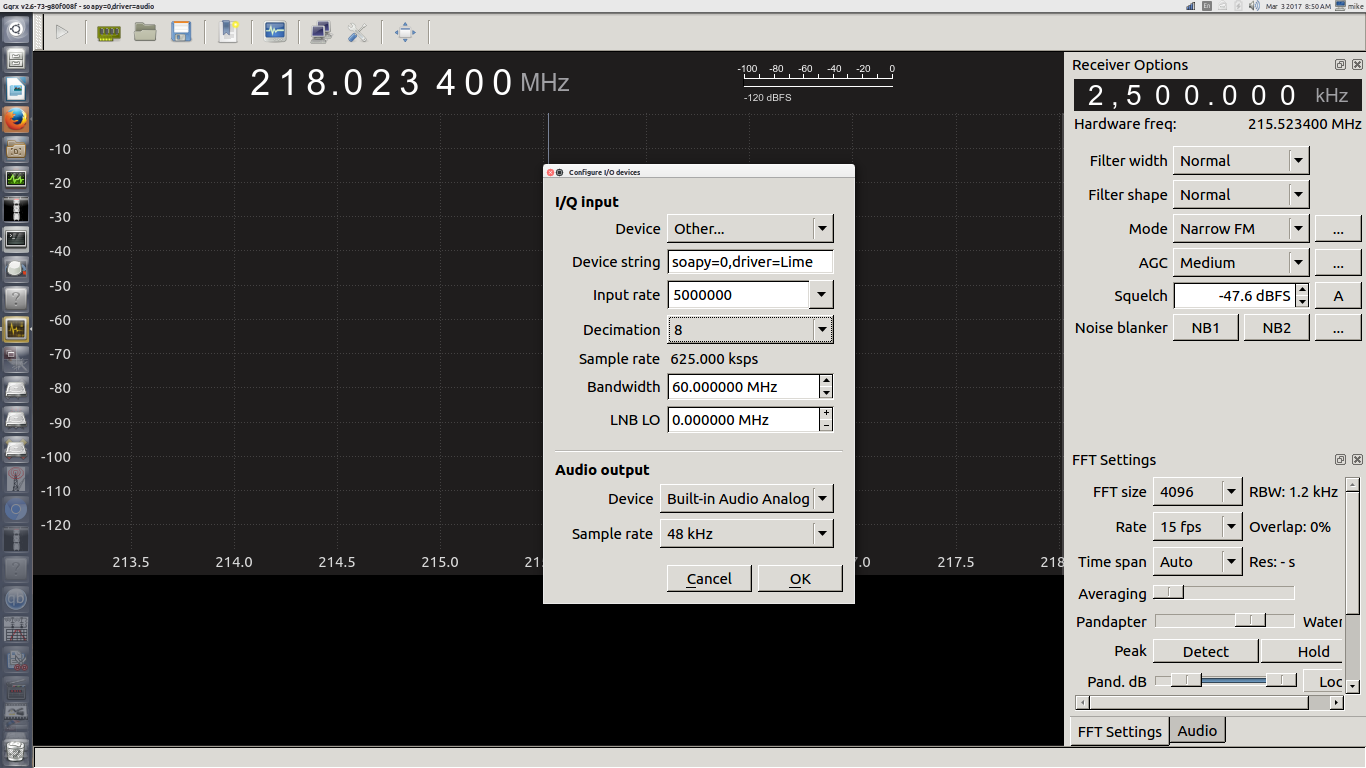Open the System Monitor dock icon

[x=16, y=180]
